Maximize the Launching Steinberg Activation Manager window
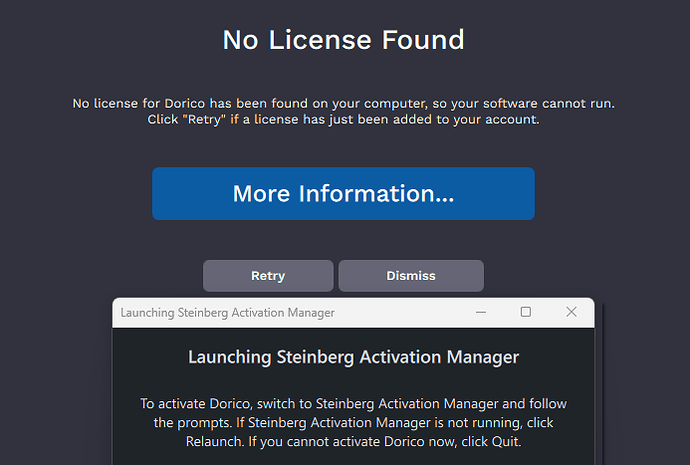Viewport: 690px width, 465px height. point(526,312)
